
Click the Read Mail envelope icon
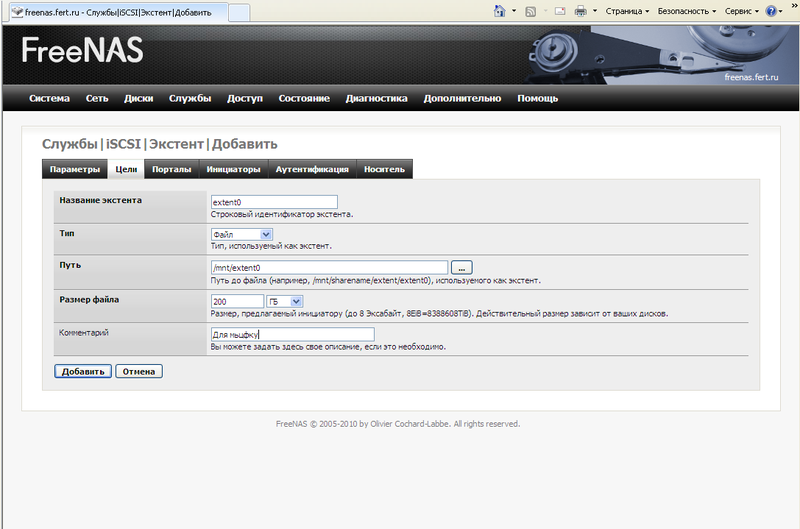point(560,11)
